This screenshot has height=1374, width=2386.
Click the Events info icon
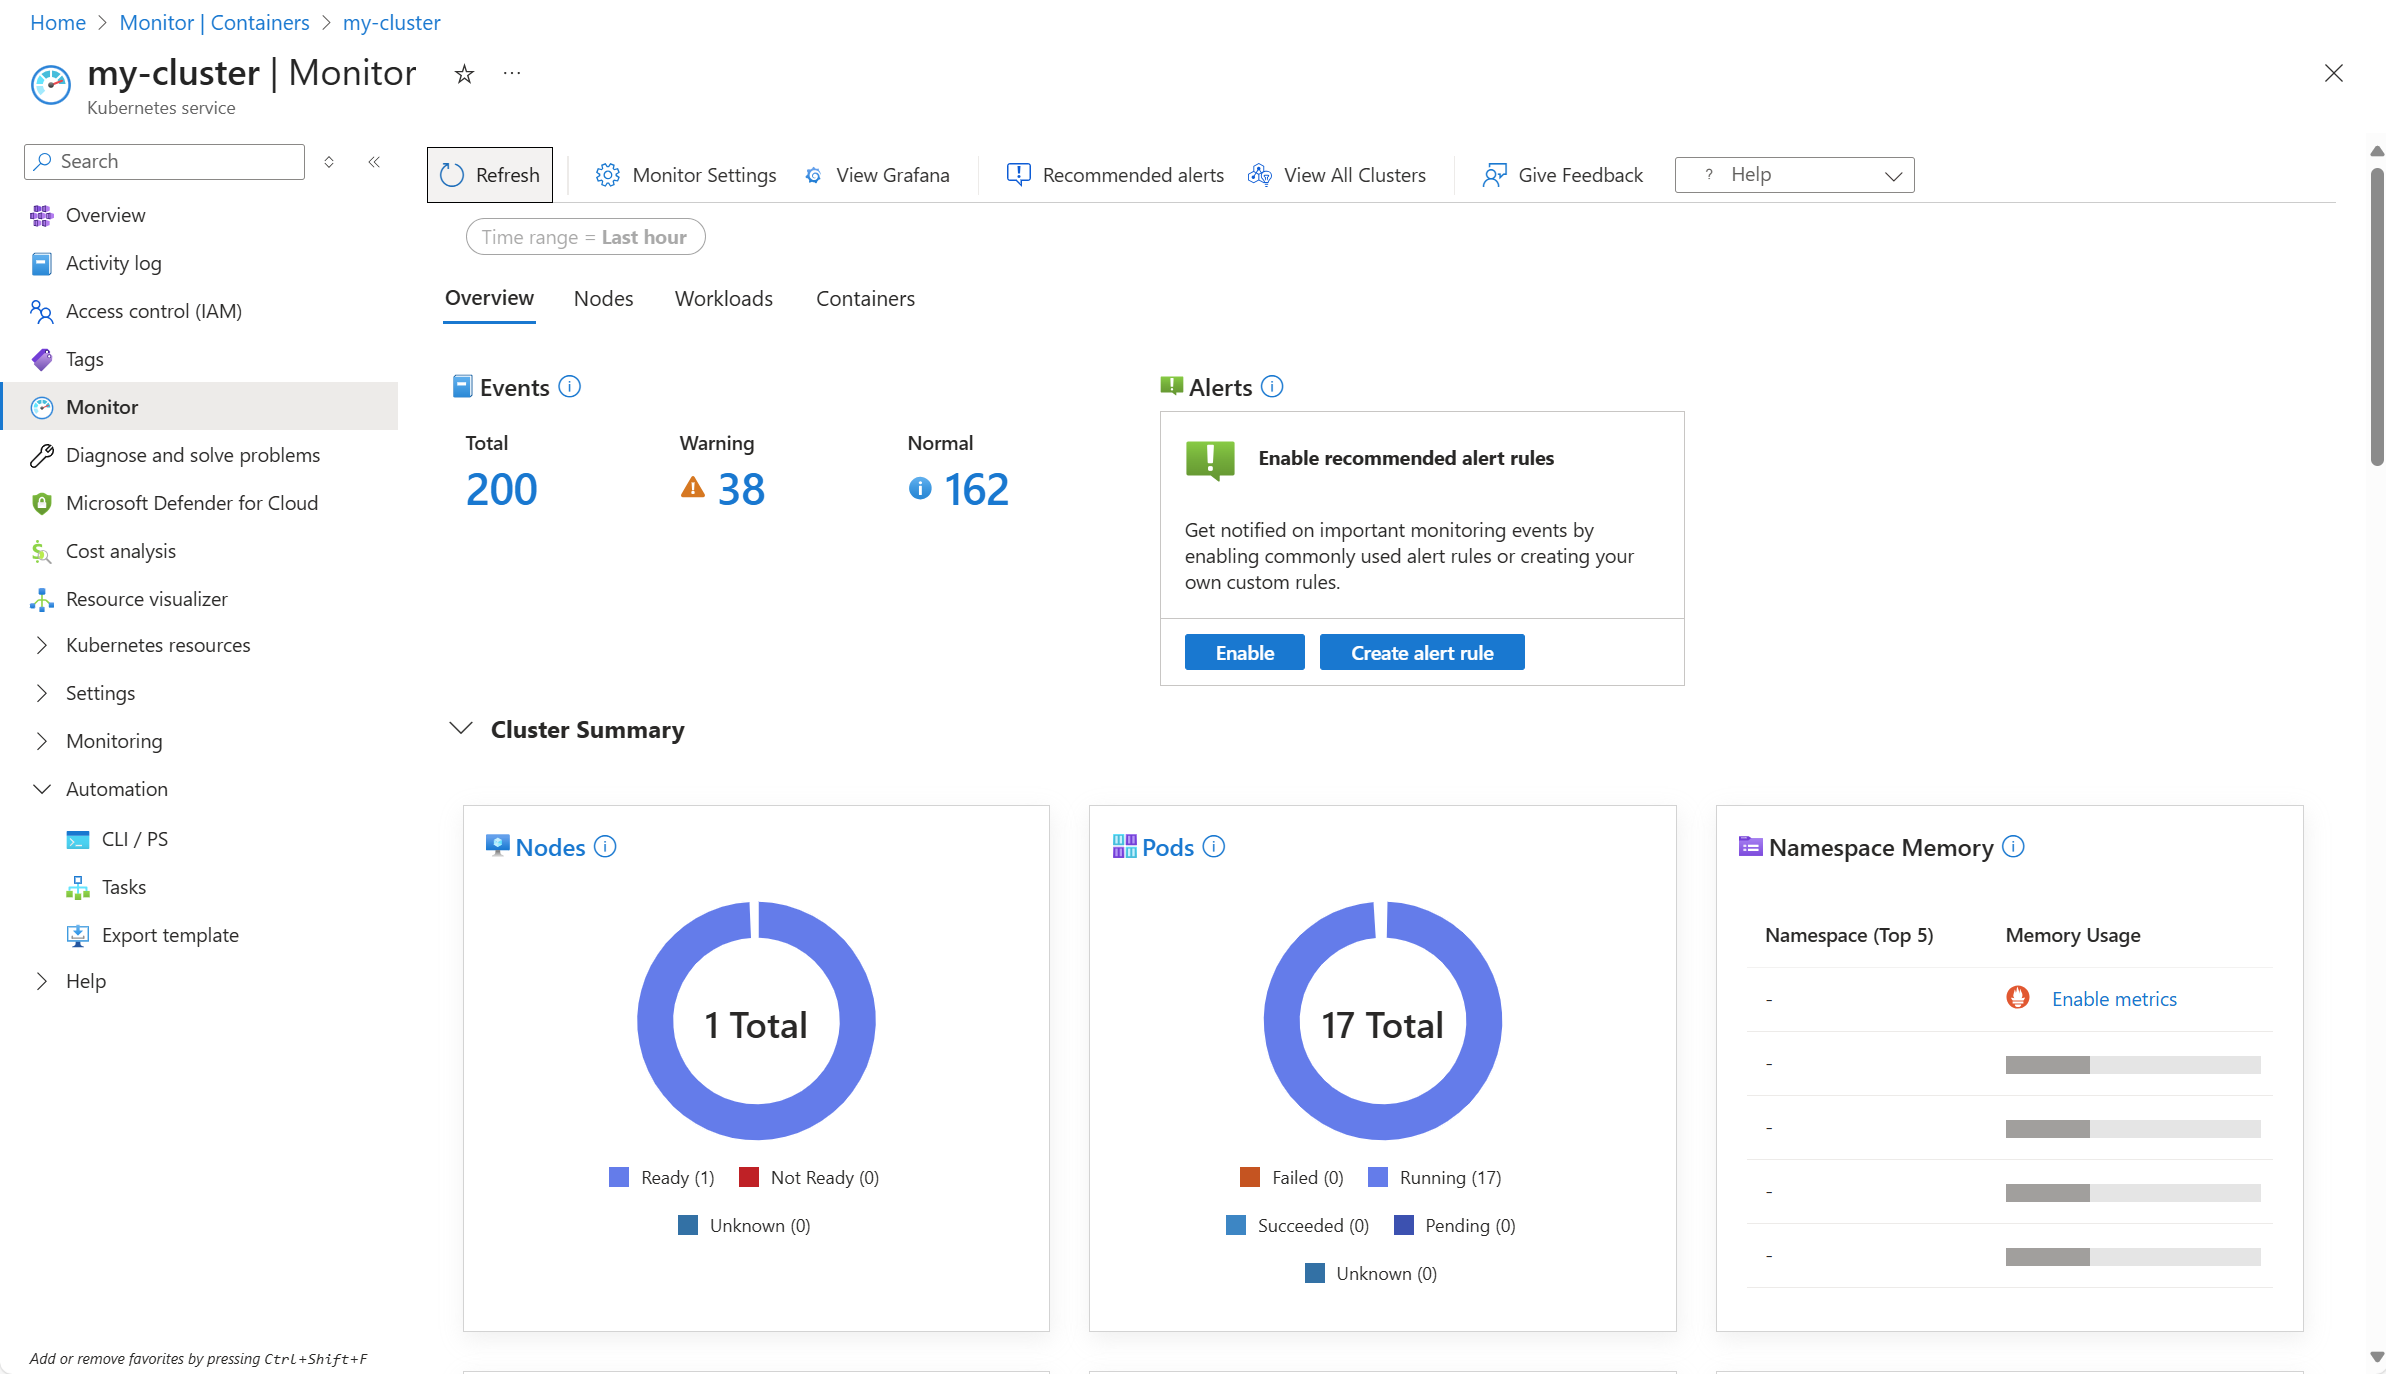pyautogui.click(x=569, y=387)
